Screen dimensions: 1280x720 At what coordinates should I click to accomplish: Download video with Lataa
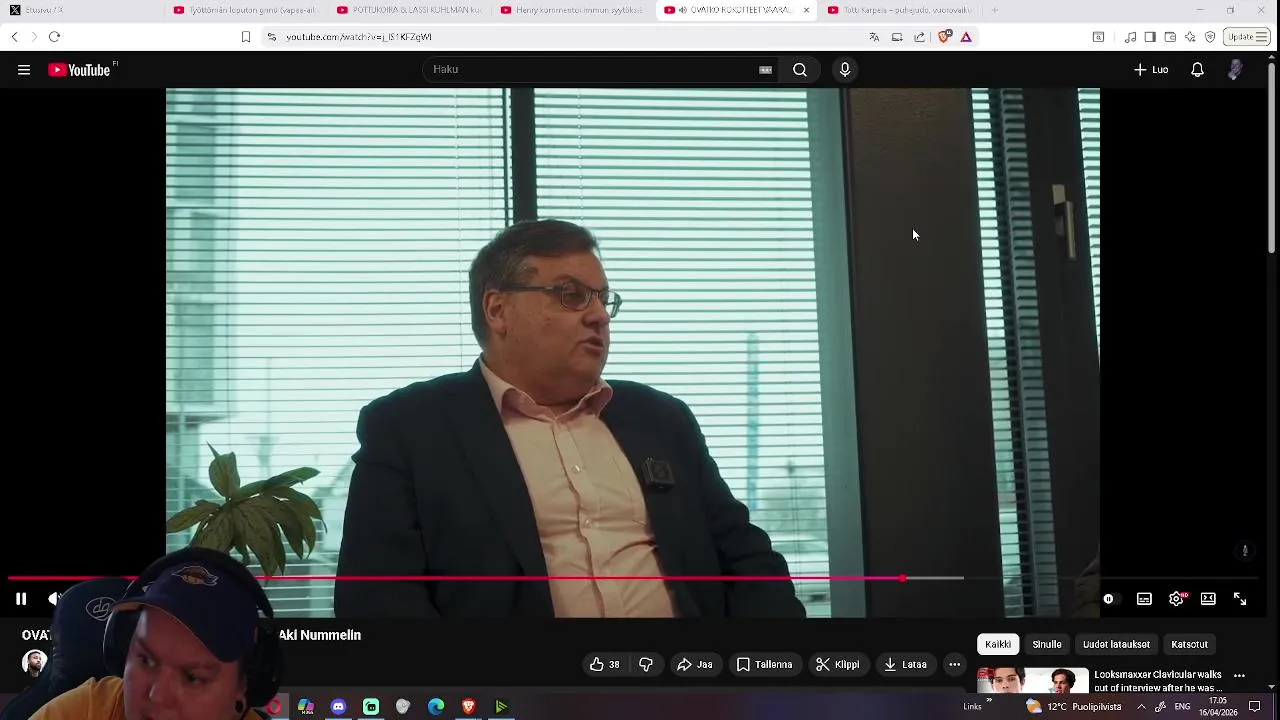pyautogui.click(x=906, y=664)
